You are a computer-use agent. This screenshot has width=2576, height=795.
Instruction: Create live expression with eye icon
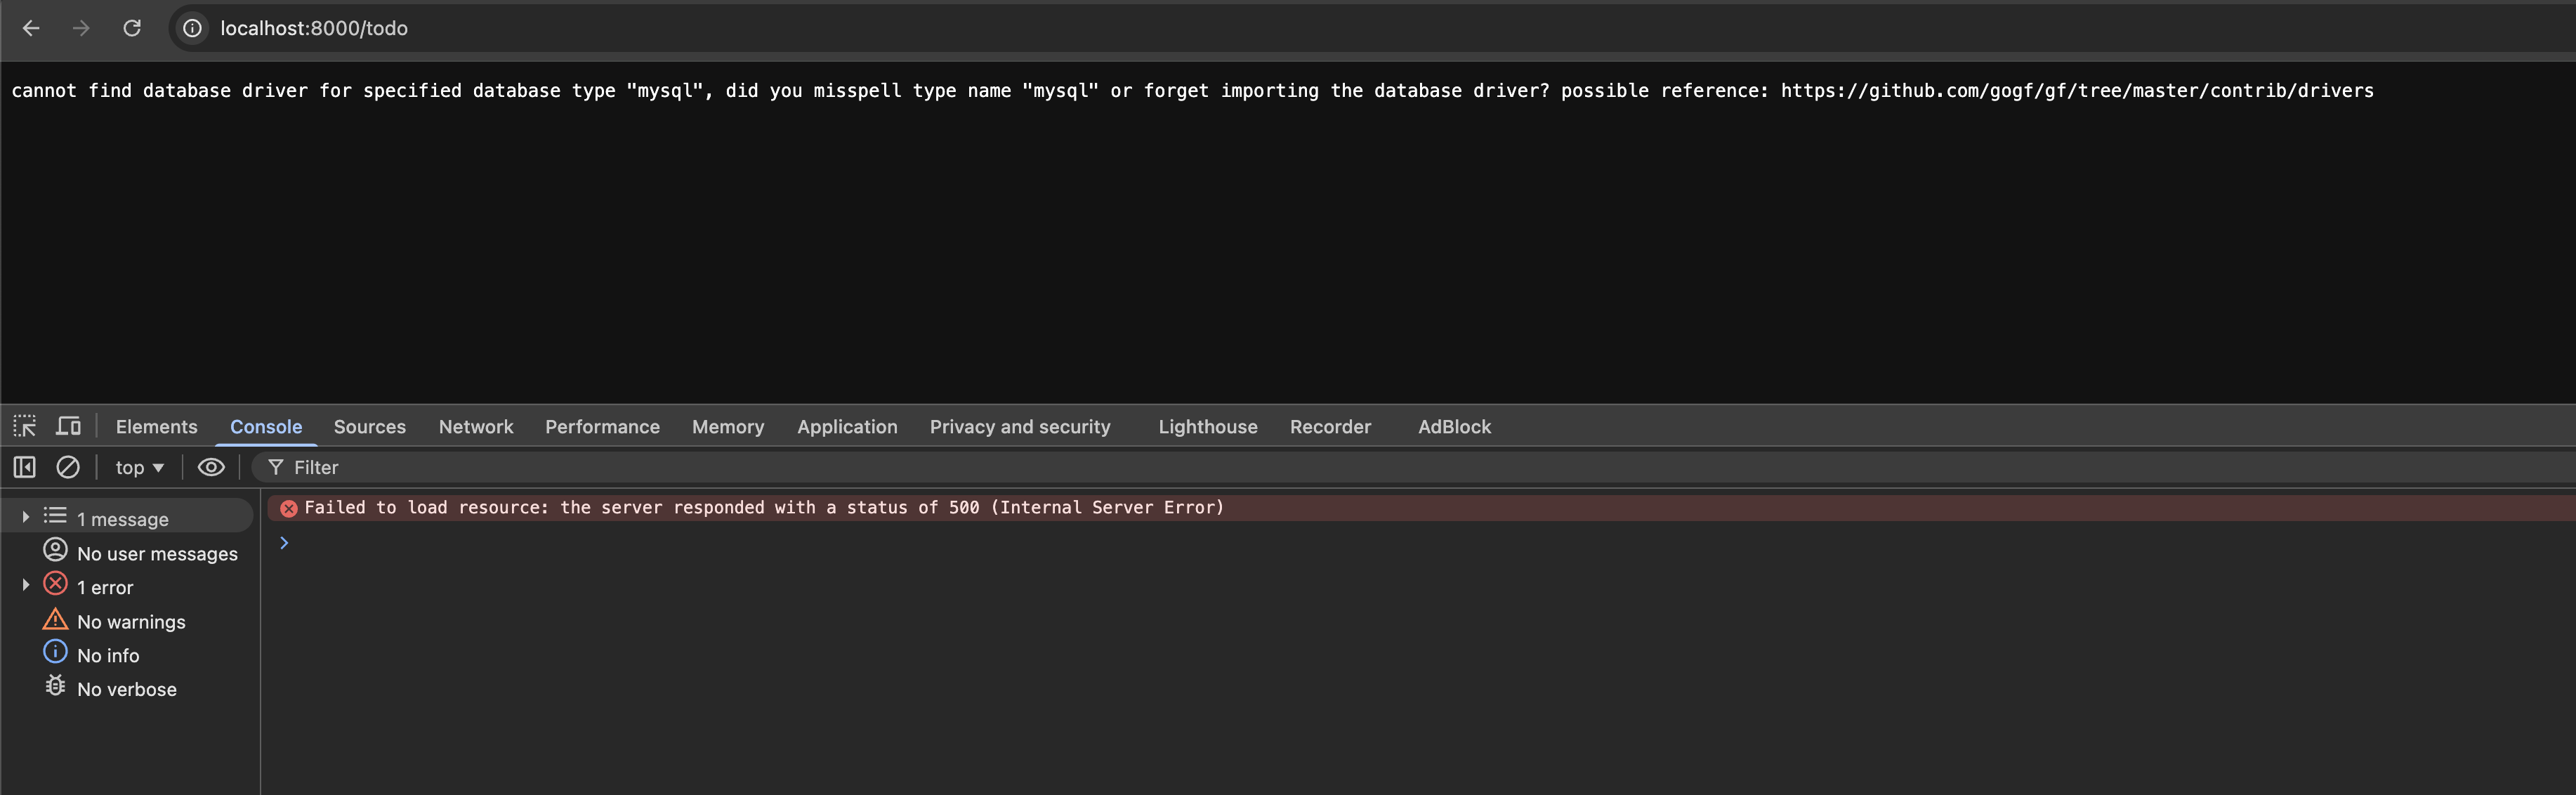point(211,467)
